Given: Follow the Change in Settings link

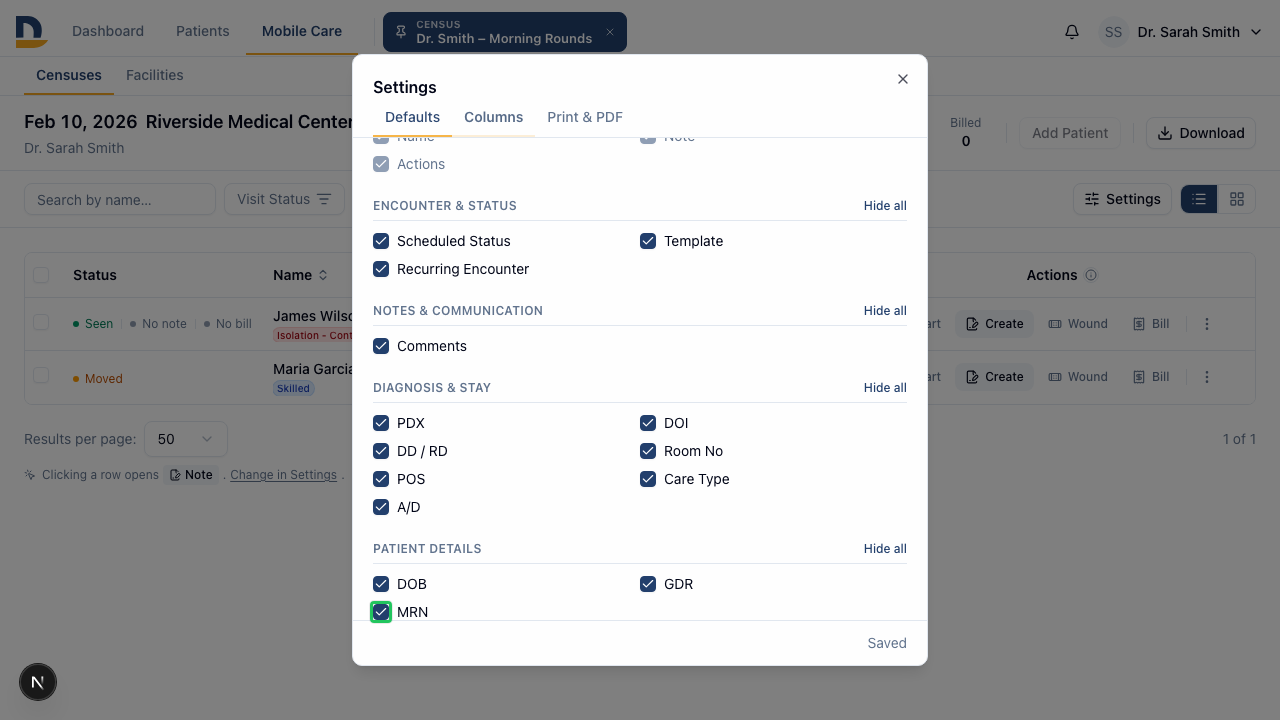Looking at the screenshot, I should [x=284, y=475].
